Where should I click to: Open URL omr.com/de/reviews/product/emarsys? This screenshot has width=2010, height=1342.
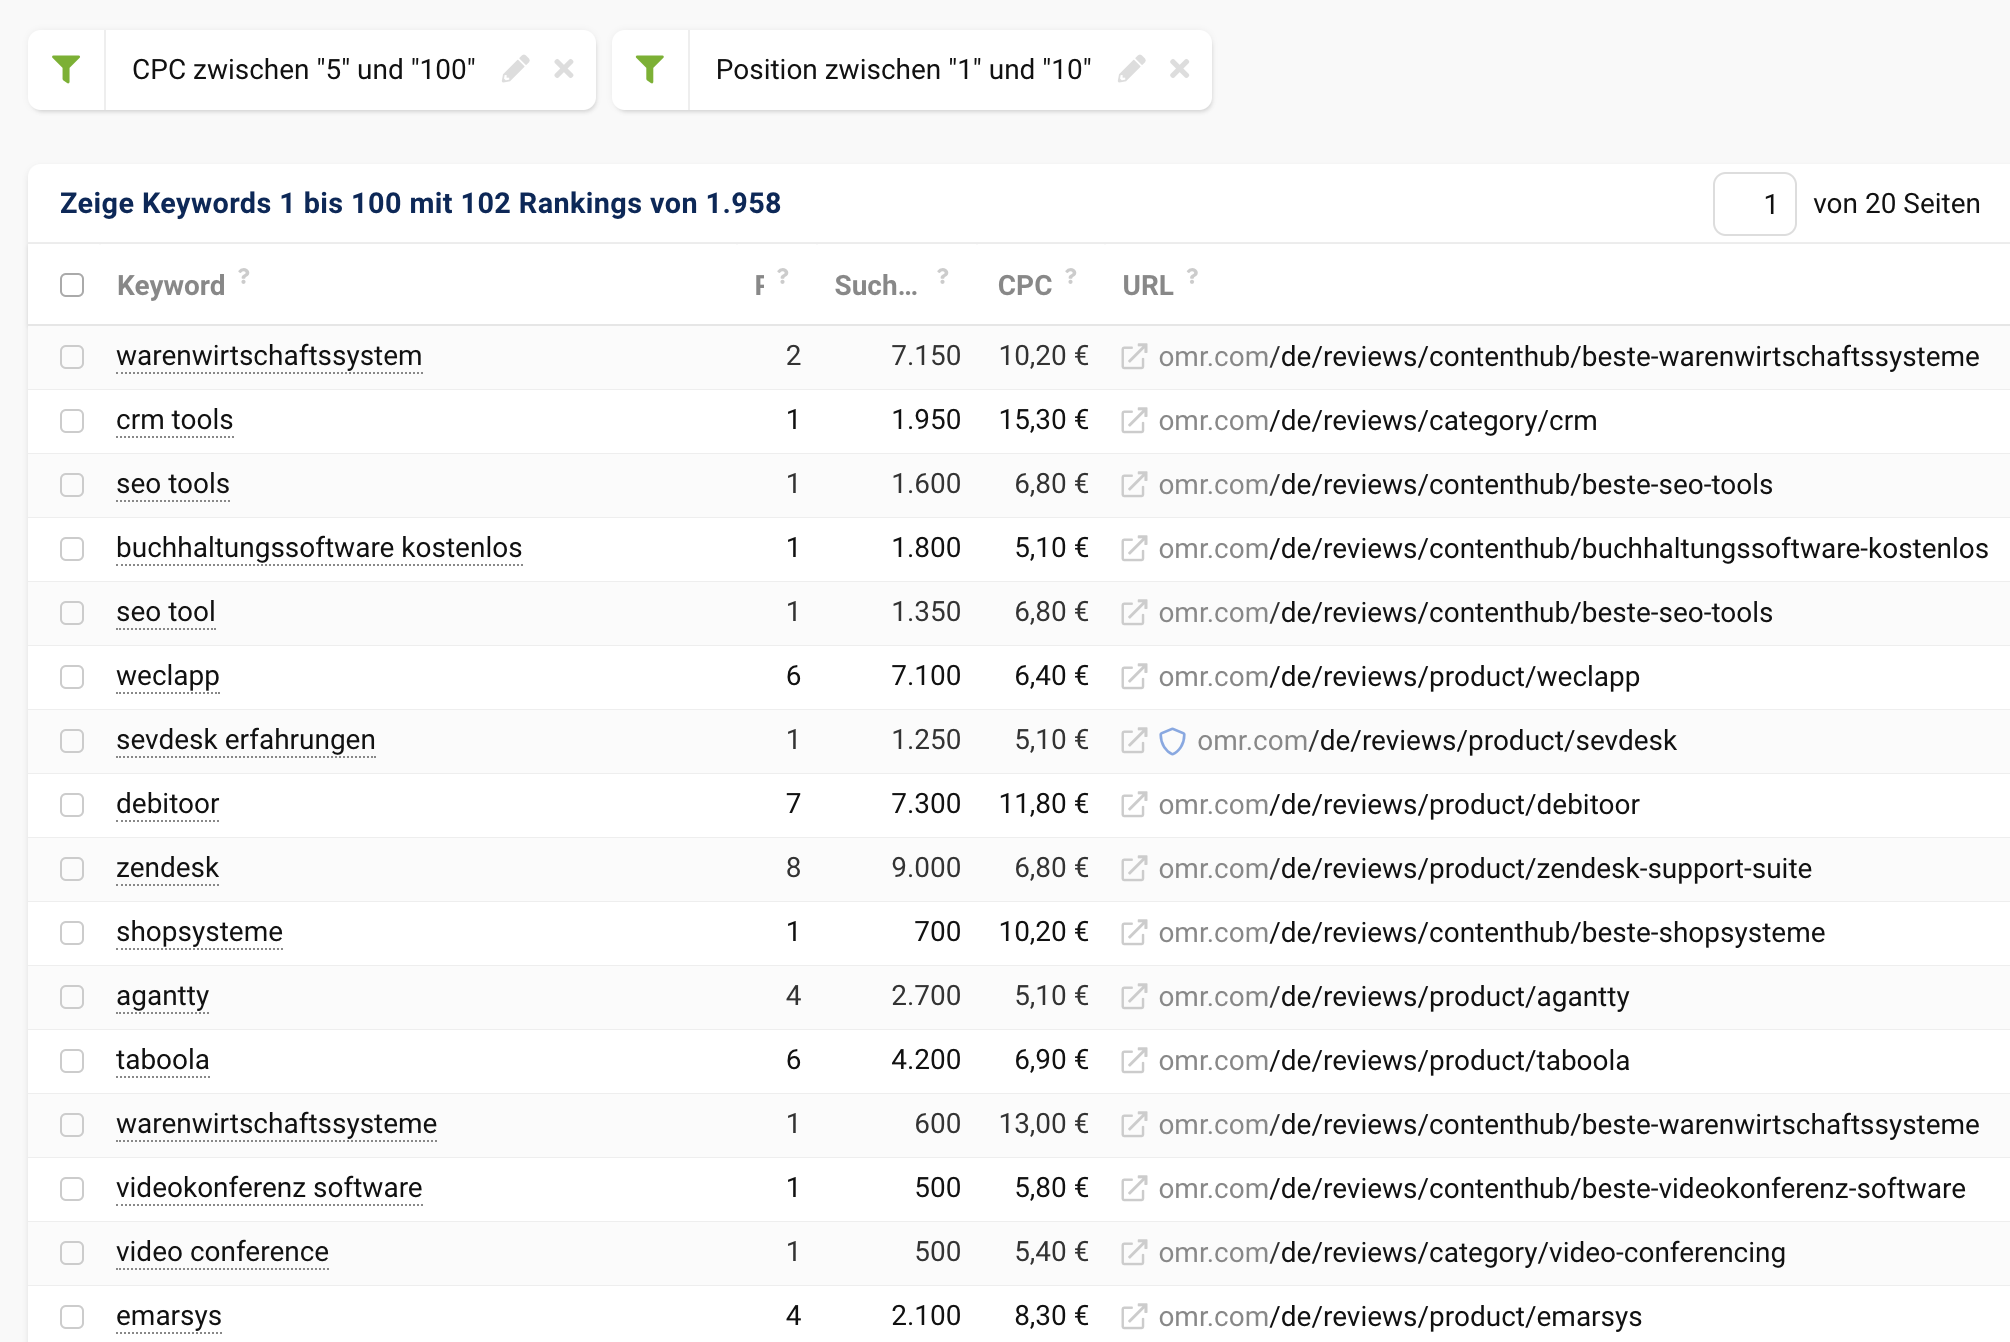1401,1317
